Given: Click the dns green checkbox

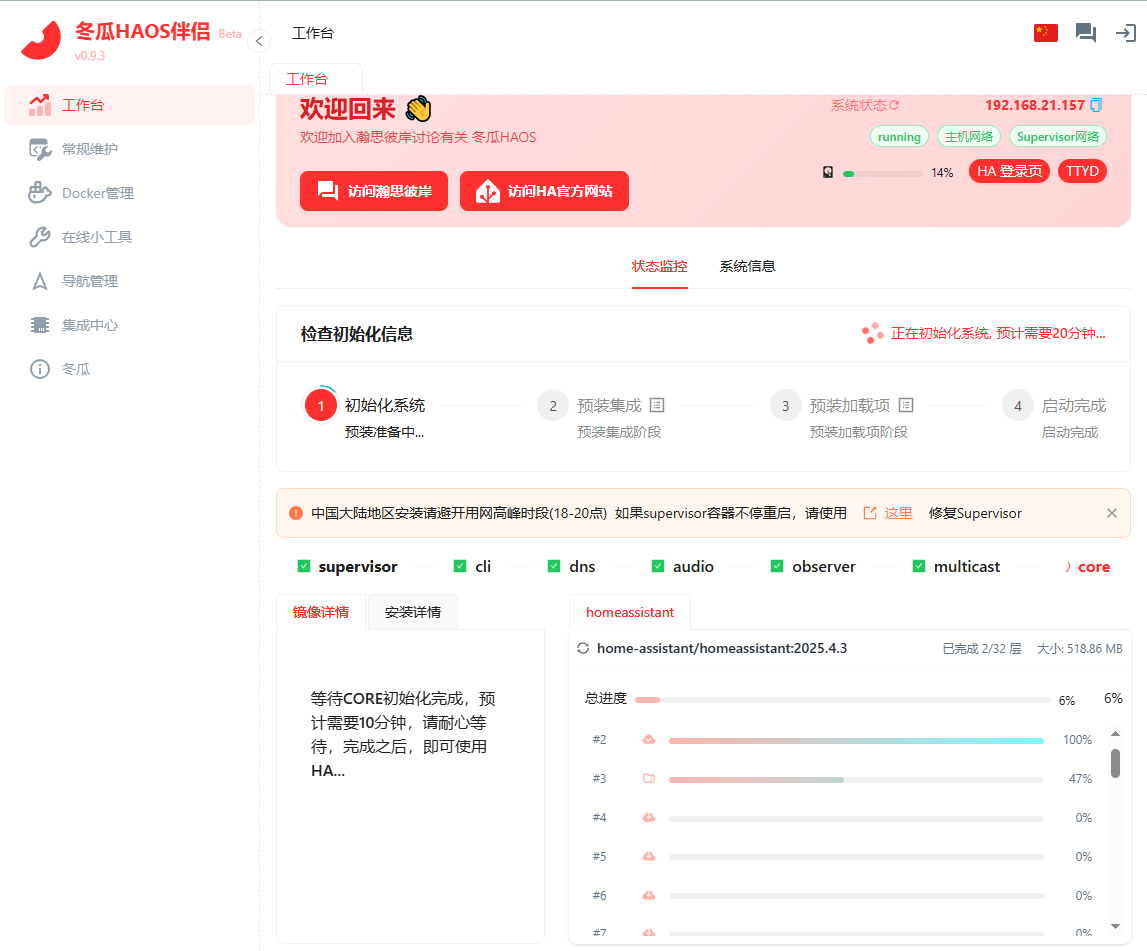Looking at the screenshot, I should 554,566.
